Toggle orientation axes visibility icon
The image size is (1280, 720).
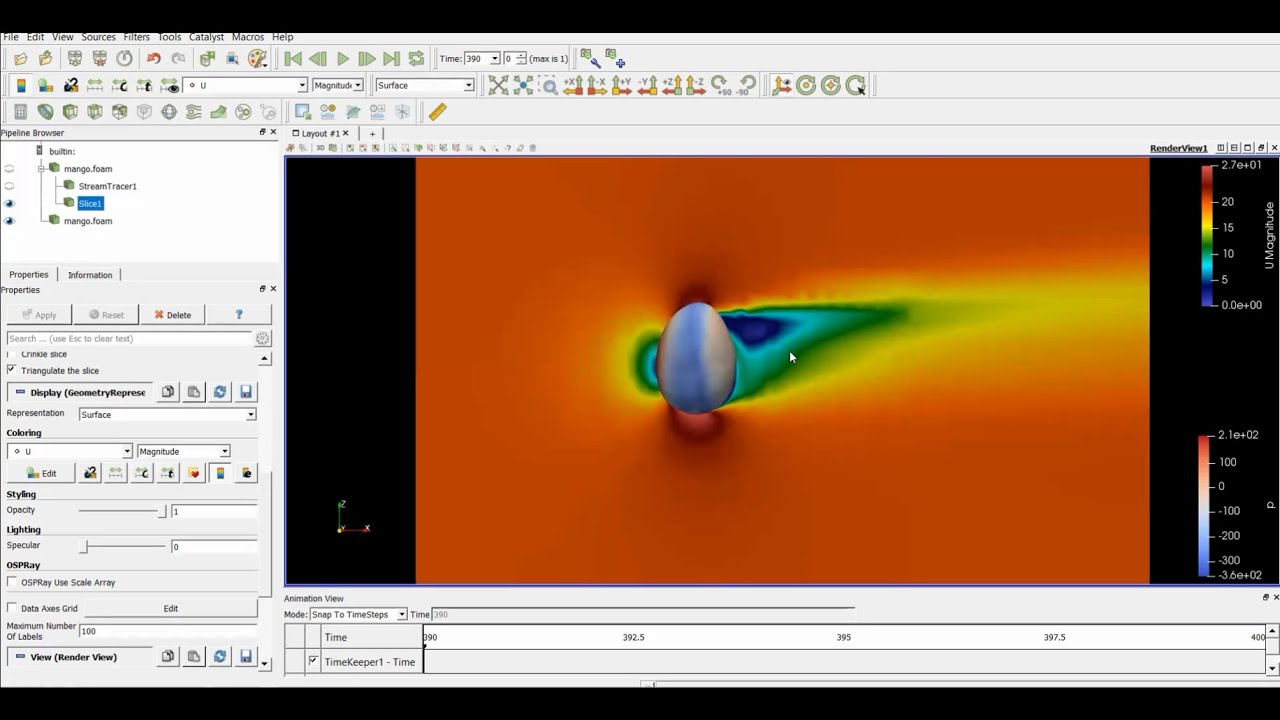coord(782,86)
